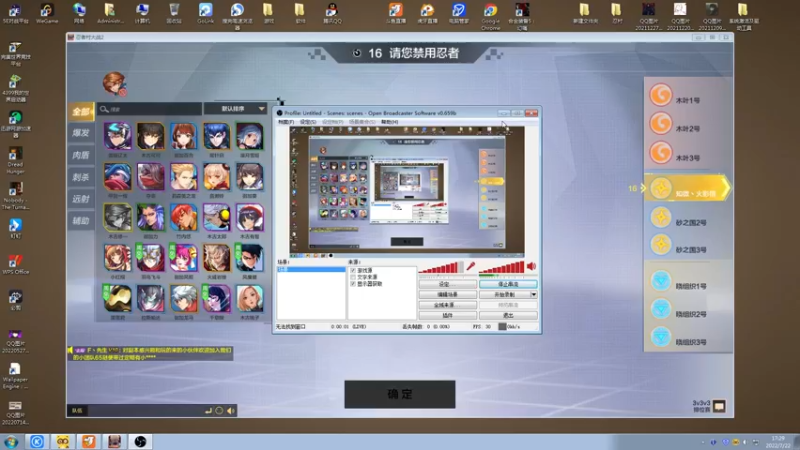Click the microphone icon in OBS
The width and height of the screenshot is (800, 450).
pos(470,266)
